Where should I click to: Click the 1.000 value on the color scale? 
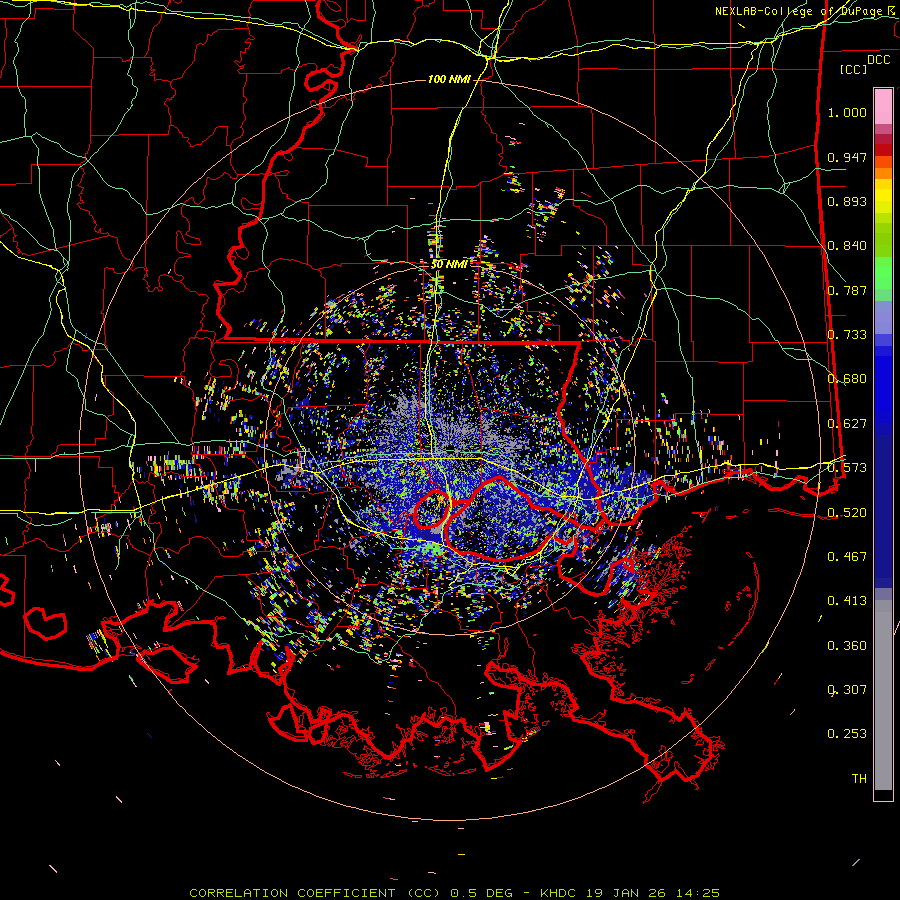(x=847, y=112)
